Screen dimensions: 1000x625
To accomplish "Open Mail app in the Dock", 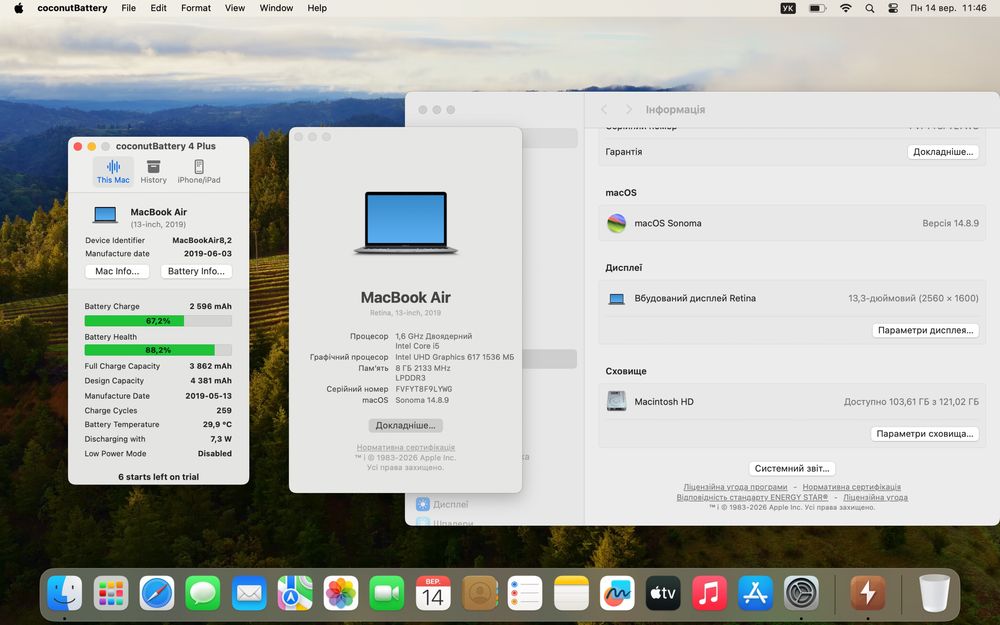I will click(x=249, y=593).
